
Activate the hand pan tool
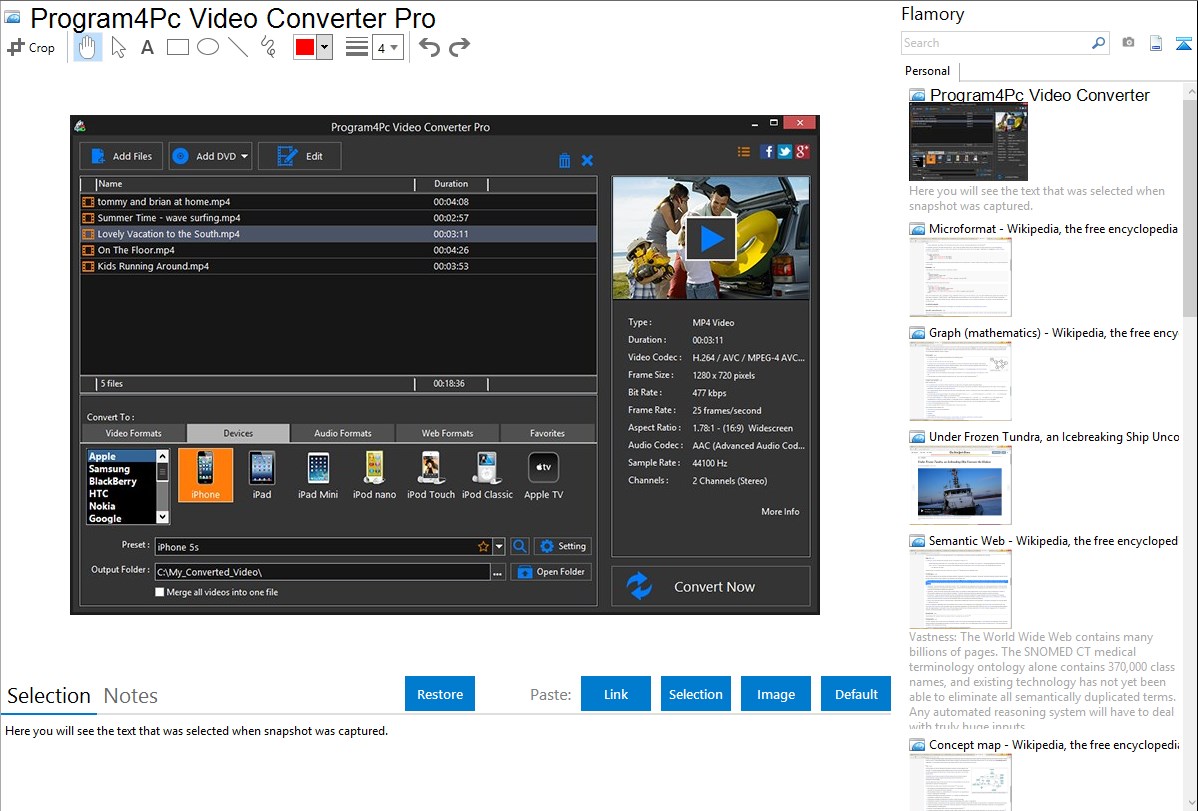pyautogui.click(x=87, y=47)
